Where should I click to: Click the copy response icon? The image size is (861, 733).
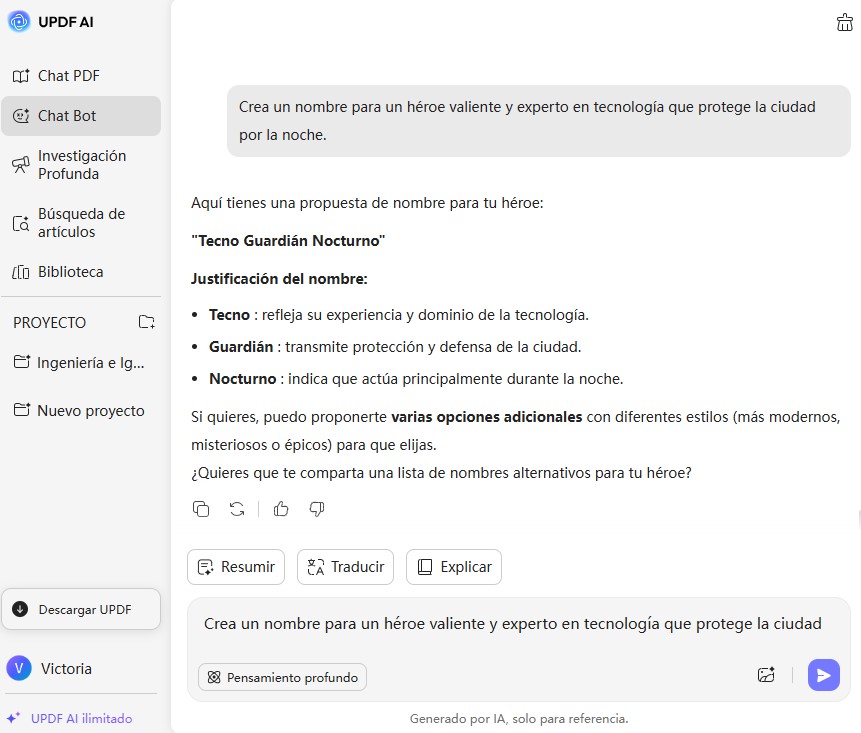[x=201, y=509]
